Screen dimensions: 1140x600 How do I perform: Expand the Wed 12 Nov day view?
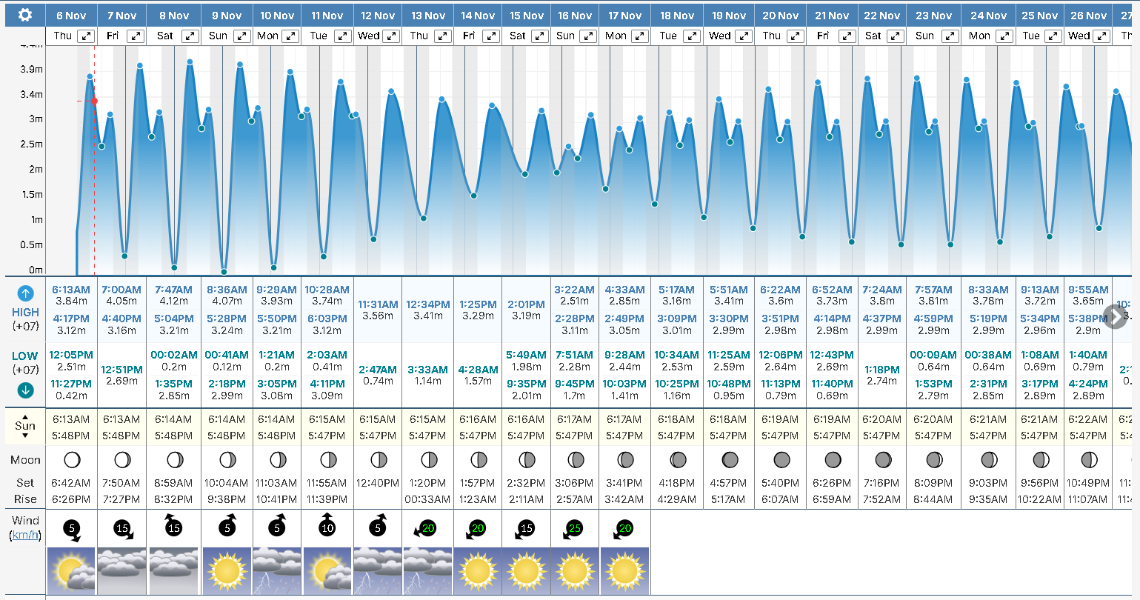coord(394,36)
